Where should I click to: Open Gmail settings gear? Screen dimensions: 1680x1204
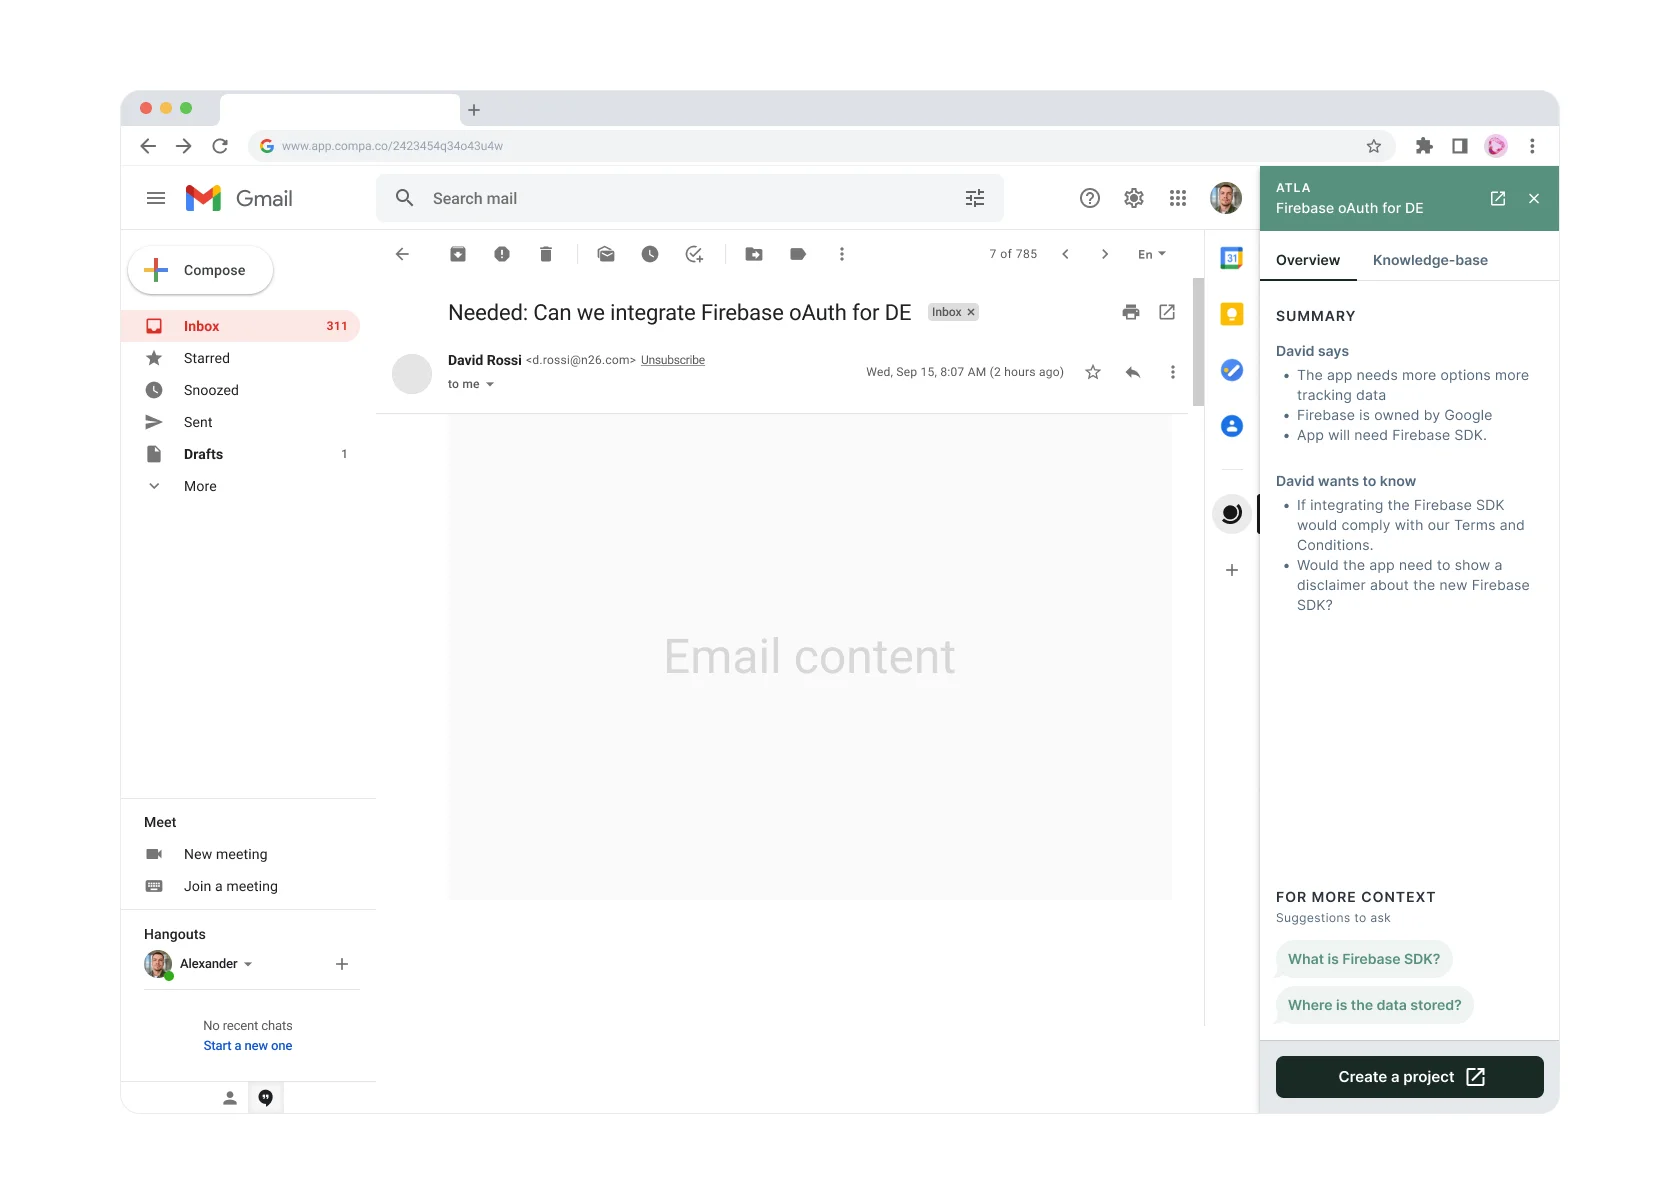pyautogui.click(x=1134, y=198)
